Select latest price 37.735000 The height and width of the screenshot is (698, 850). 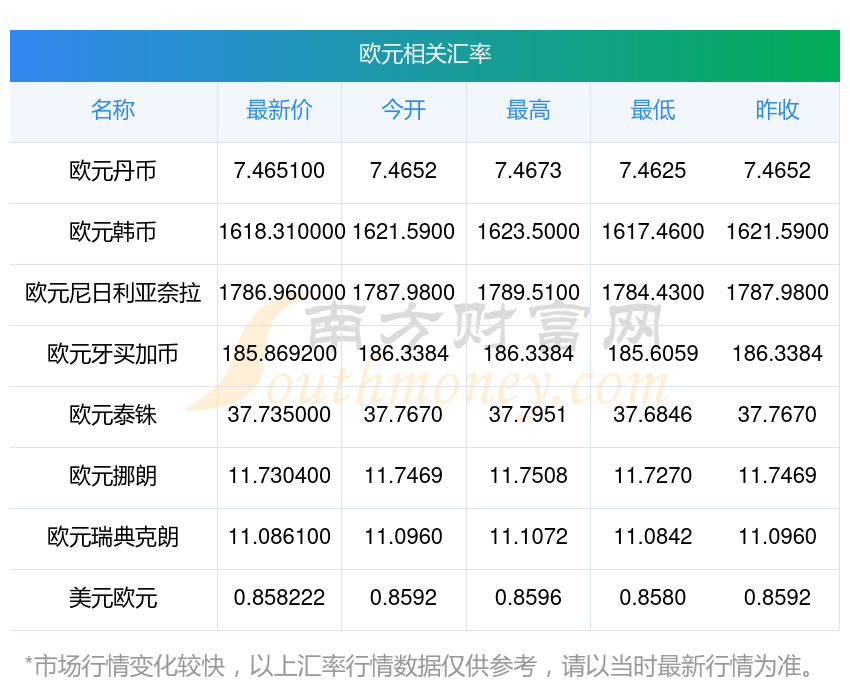point(279,415)
